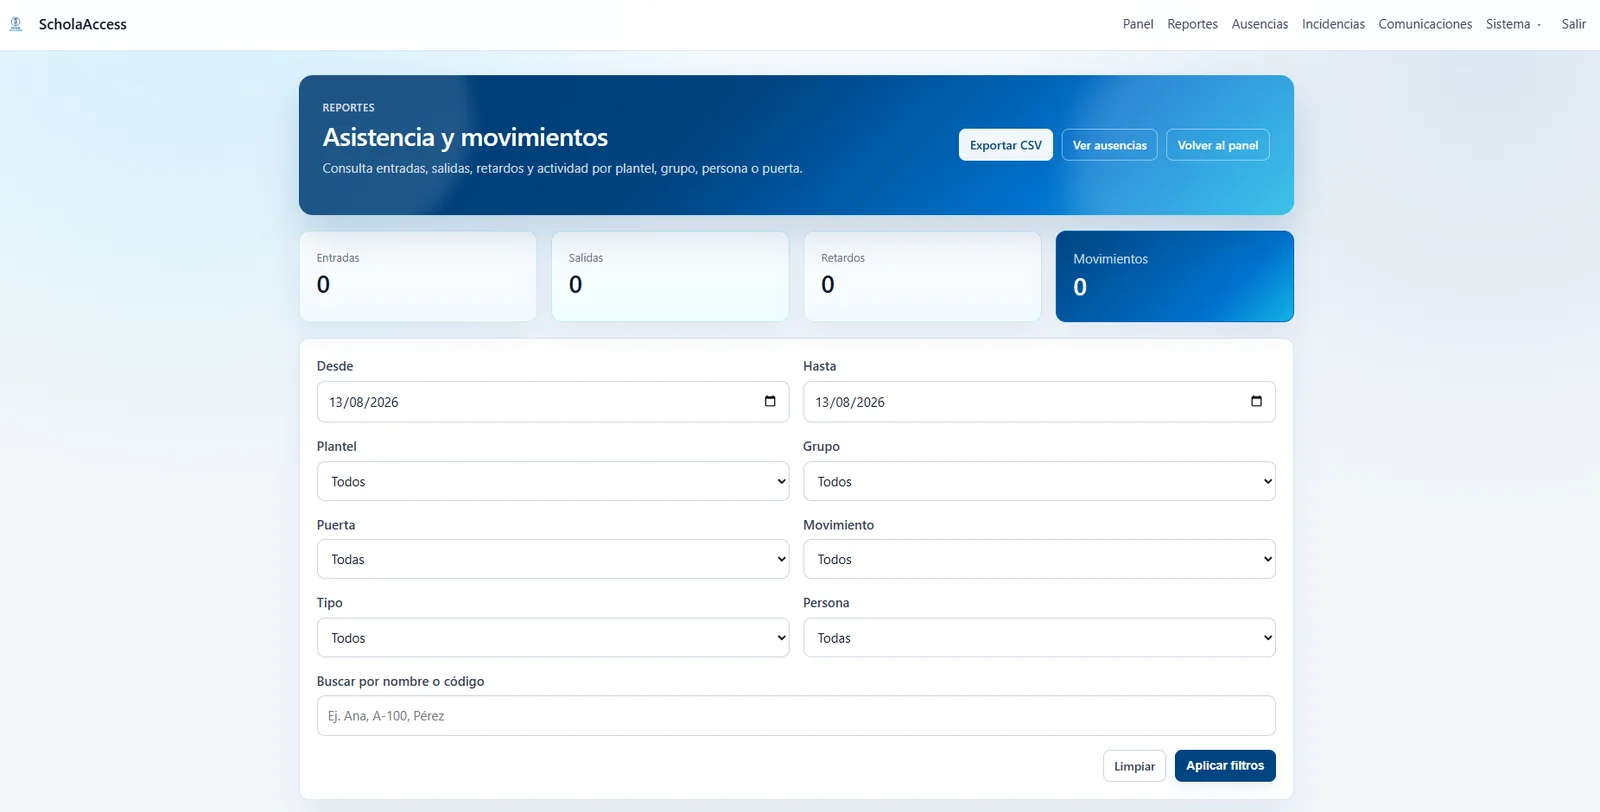Viewport: 1600px width, 812px height.
Task: Clear filters using Limpiar button
Action: [x=1134, y=766]
